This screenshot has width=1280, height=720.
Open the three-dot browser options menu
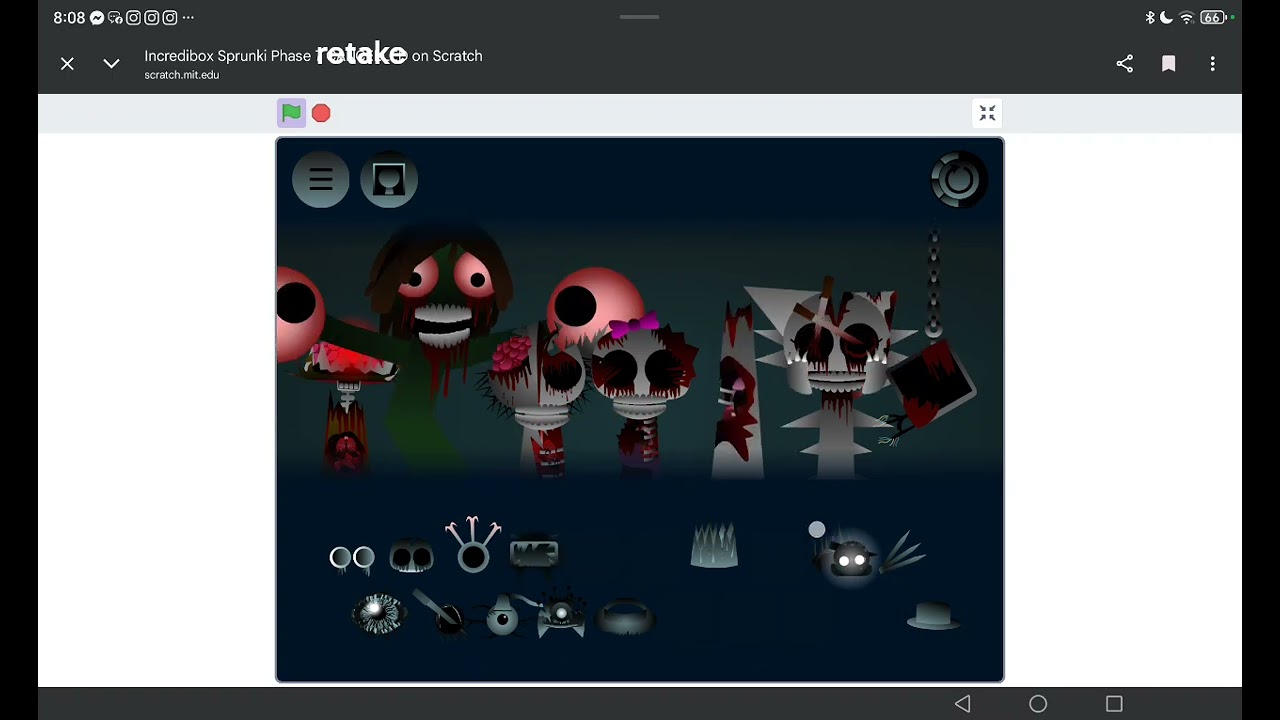coord(1213,64)
